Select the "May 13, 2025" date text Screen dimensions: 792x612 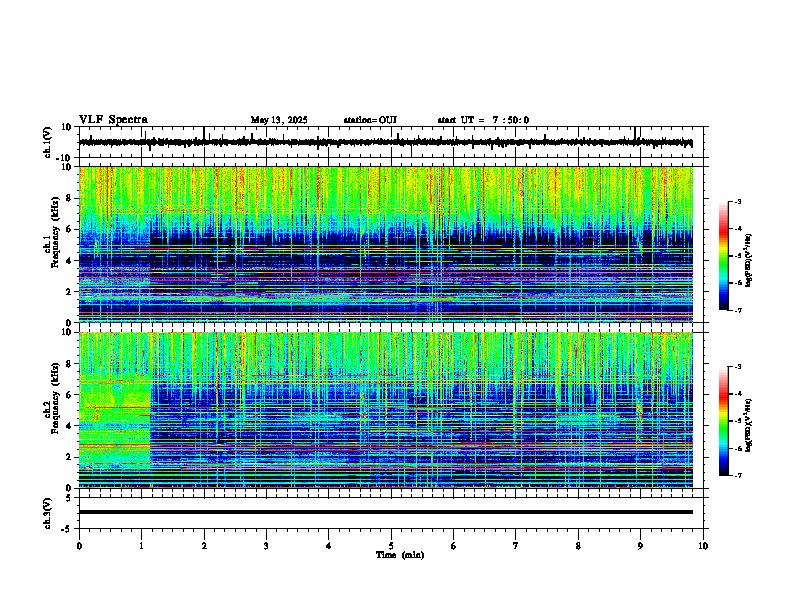coord(279,120)
